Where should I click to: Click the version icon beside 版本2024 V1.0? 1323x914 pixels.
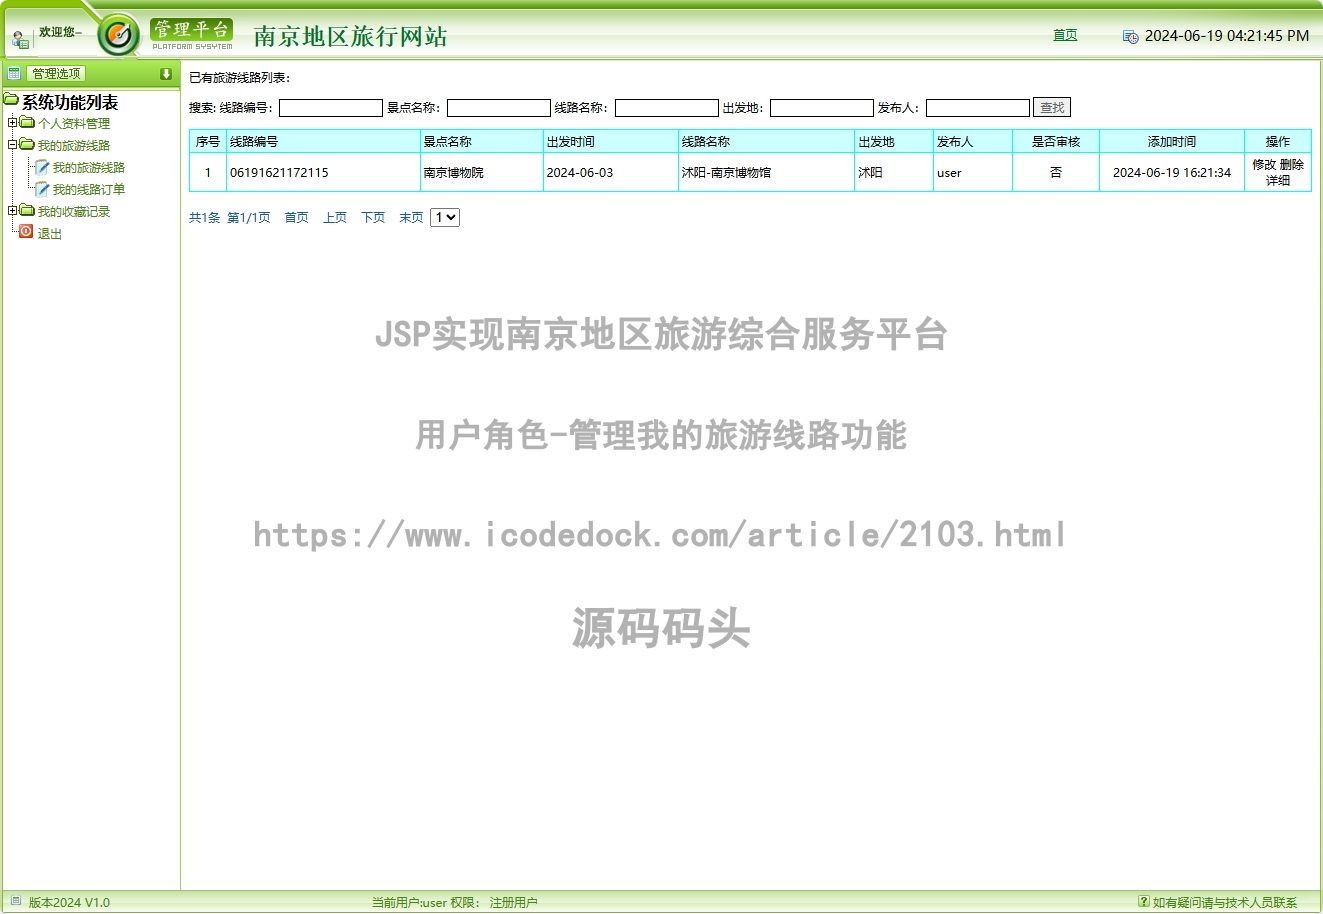coord(15,901)
